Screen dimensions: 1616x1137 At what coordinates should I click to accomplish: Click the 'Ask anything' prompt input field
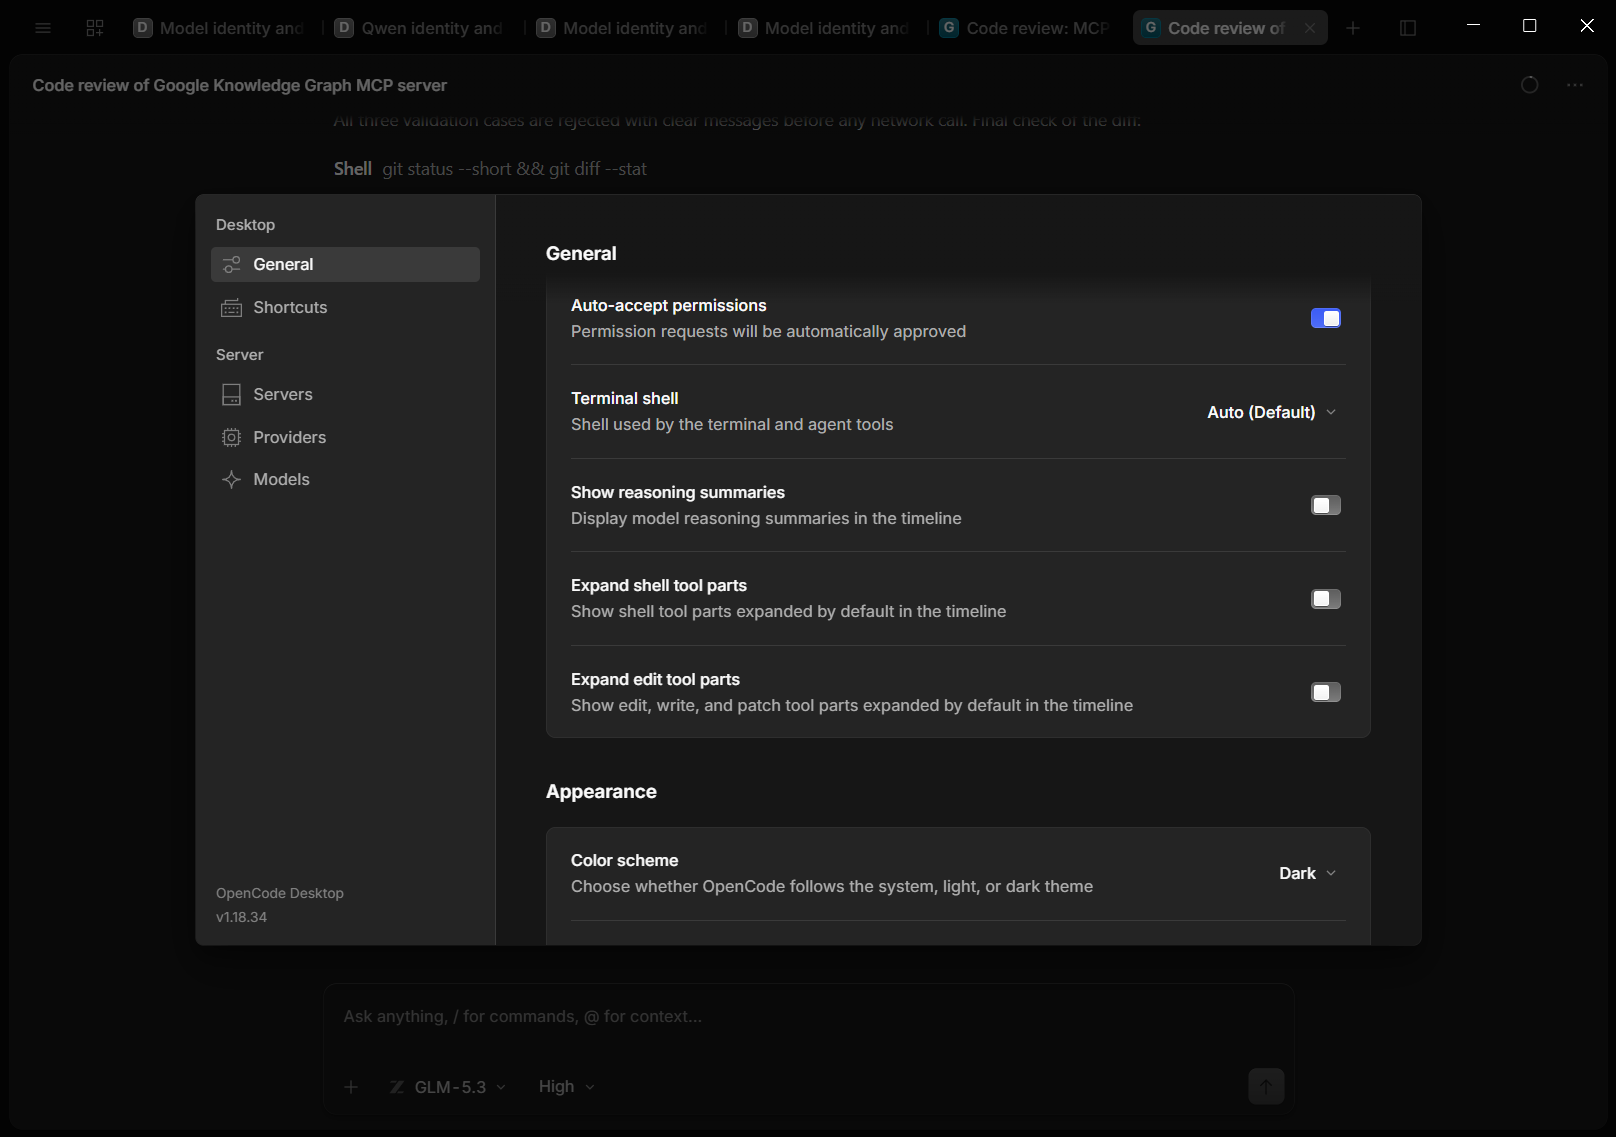click(x=808, y=1017)
